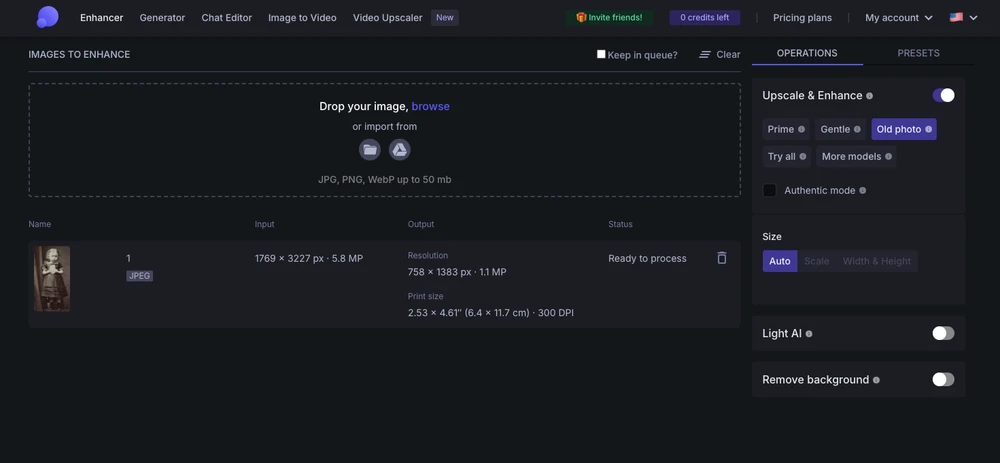Open Image to Video page
Viewport: 1000px width, 463px height.
(302, 18)
